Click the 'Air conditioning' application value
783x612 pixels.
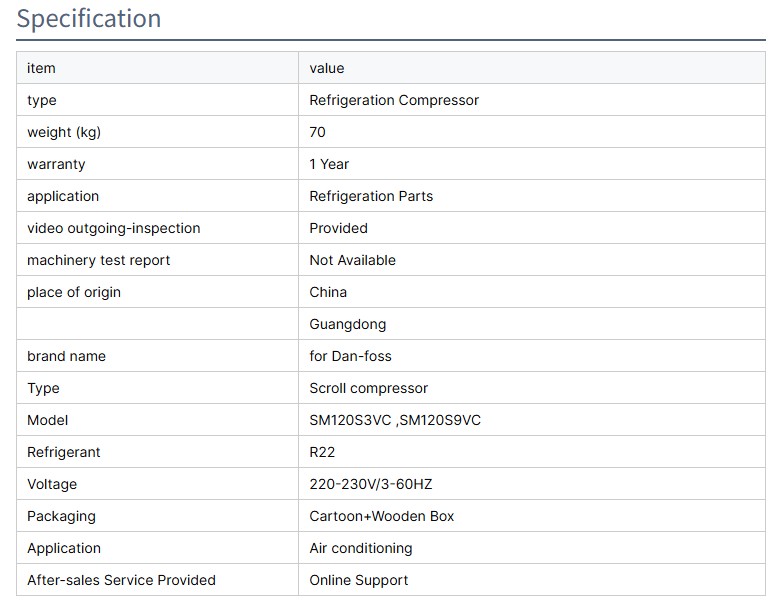[360, 548]
